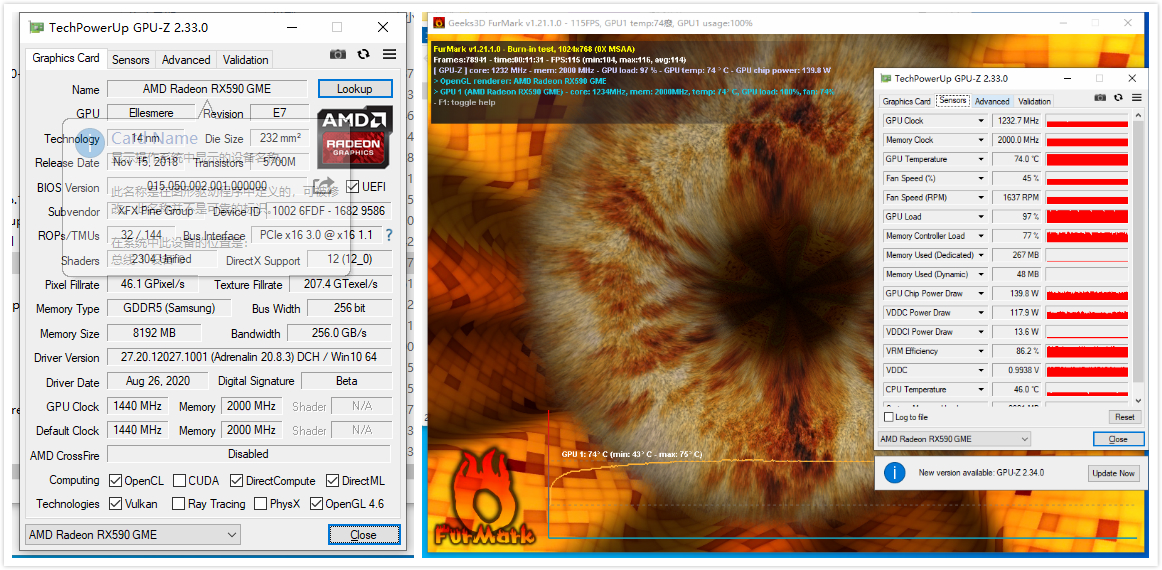Click the refresh icon in Graphics Card window
This screenshot has height=570, width=1162.
(363, 55)
